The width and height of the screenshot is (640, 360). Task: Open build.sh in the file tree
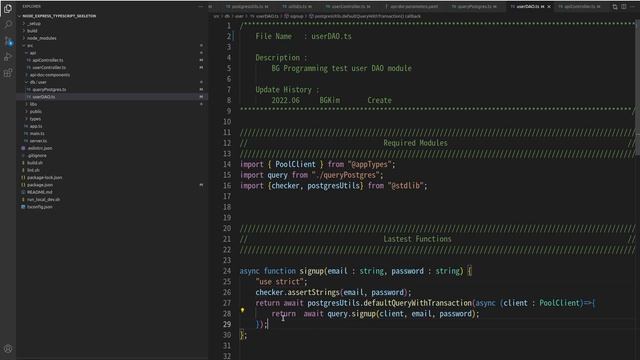click(35, 163)
